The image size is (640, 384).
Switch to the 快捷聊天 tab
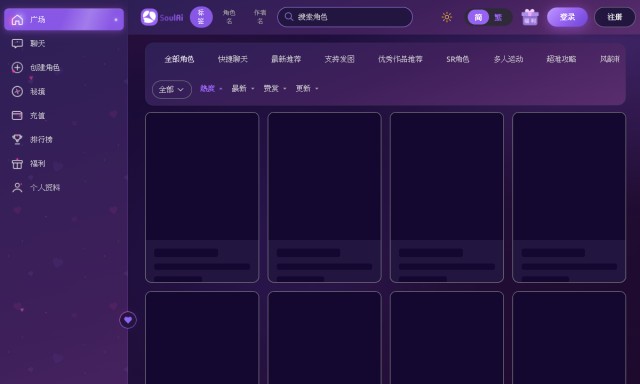tap(233, 59)
